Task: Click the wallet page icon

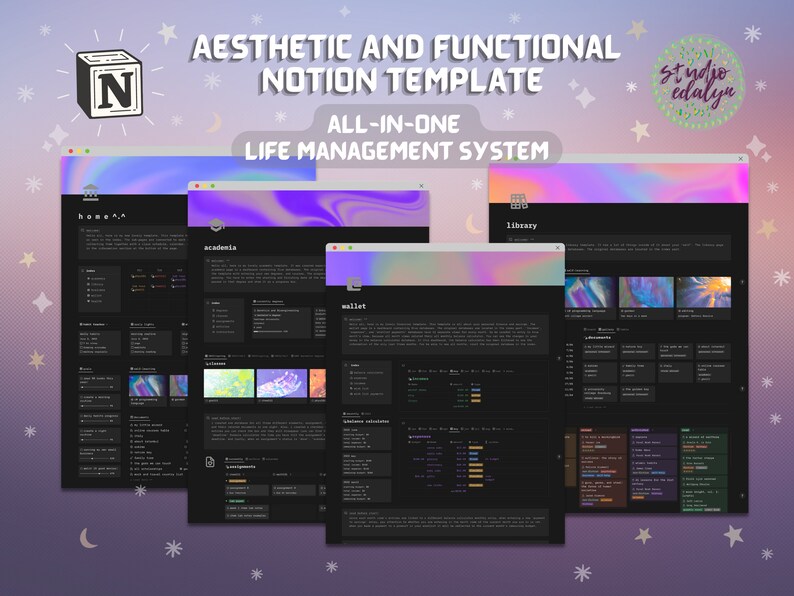Action: [x=354, y=284]
